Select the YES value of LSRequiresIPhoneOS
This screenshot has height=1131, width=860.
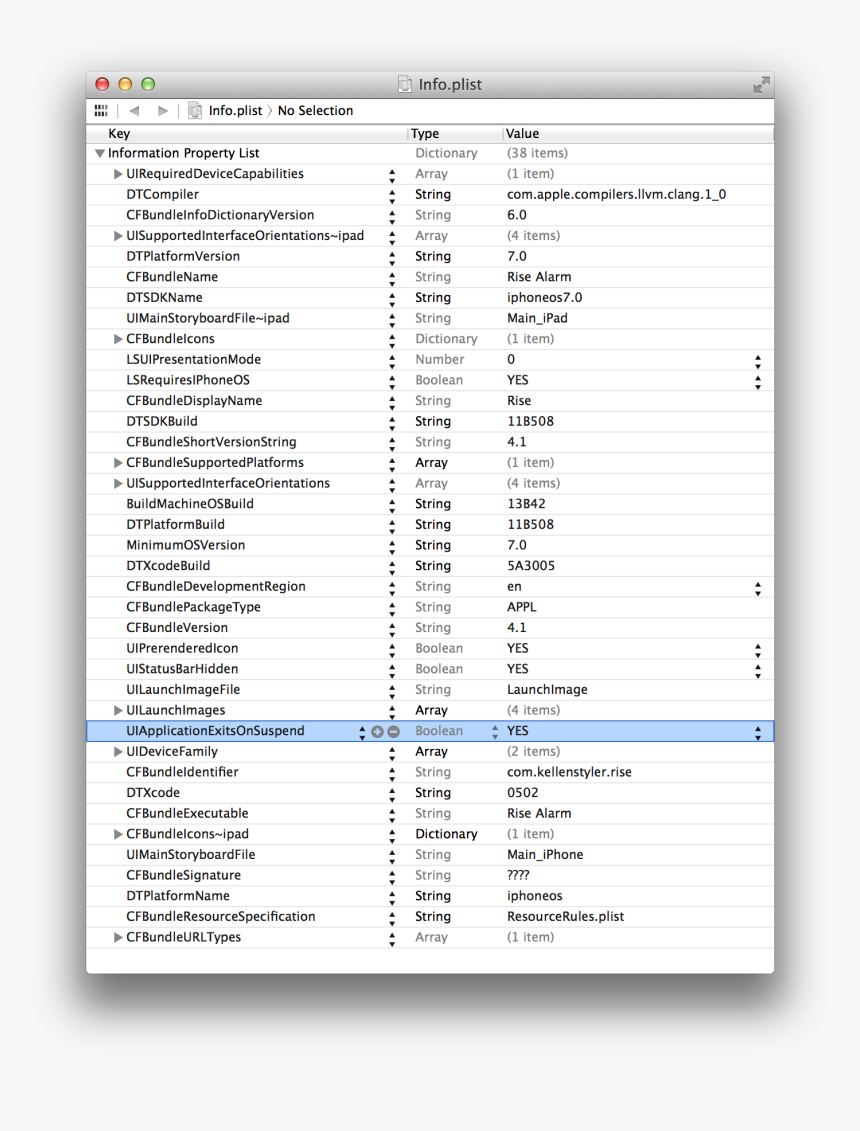pyautogui.click(x=517, y=380)
